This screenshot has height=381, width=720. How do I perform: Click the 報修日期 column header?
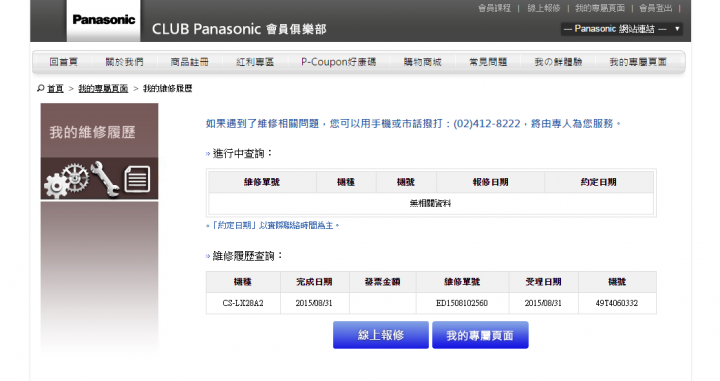[x=490, y=182]
